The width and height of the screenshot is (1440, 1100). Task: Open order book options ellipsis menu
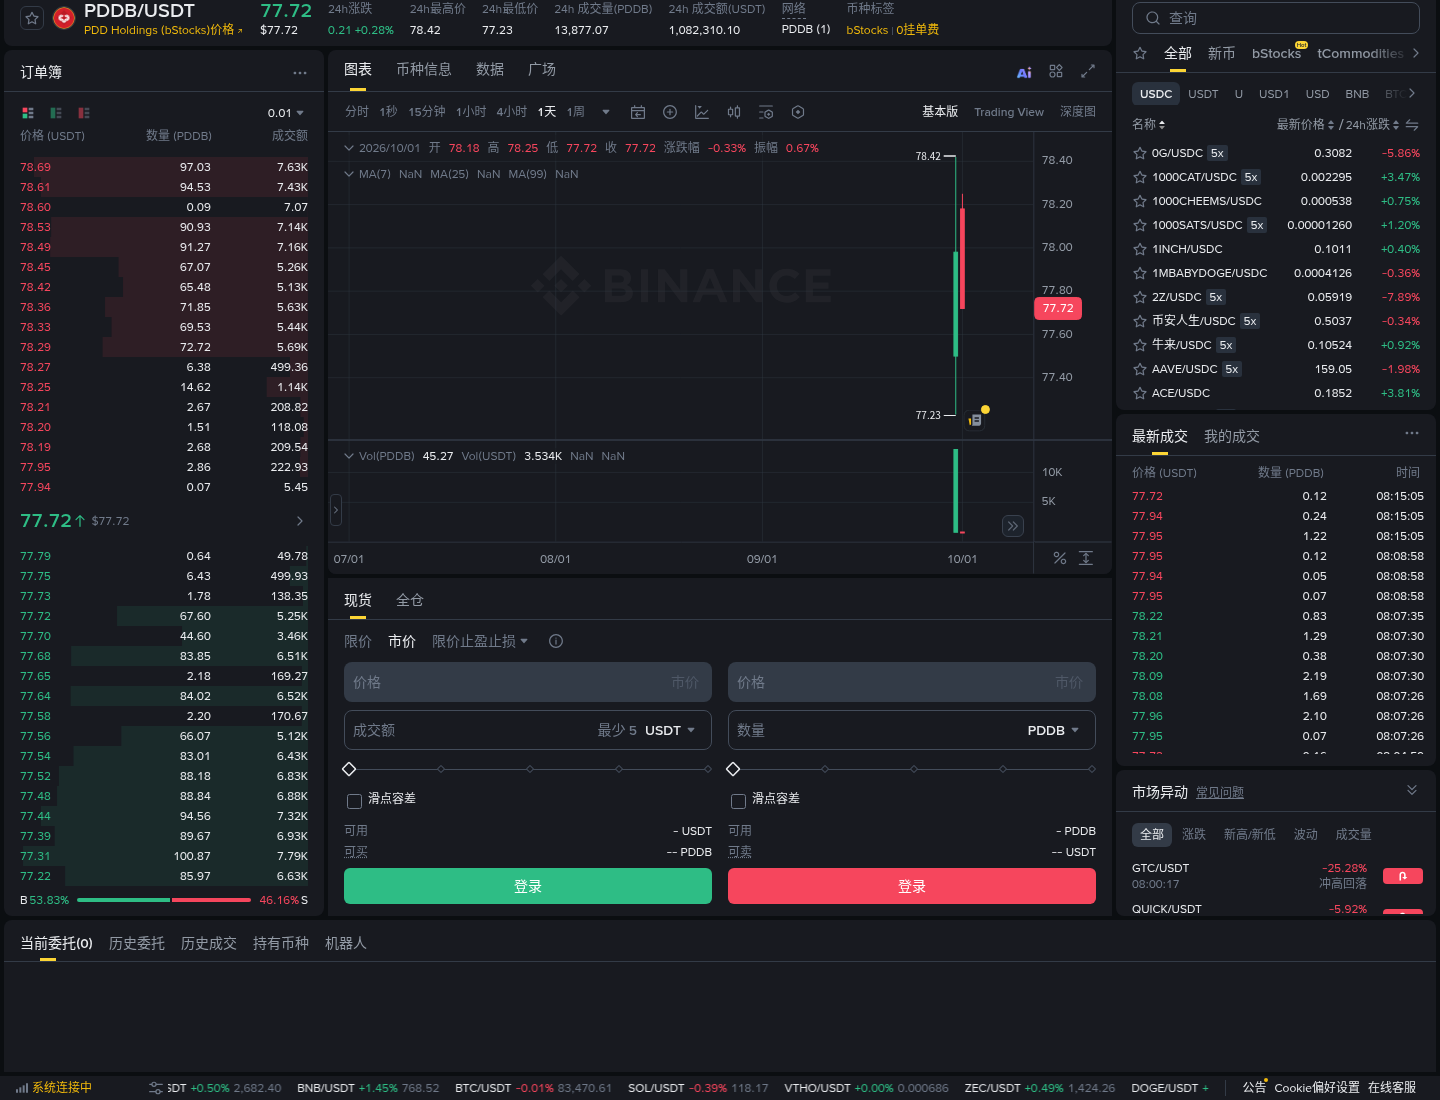300,73
